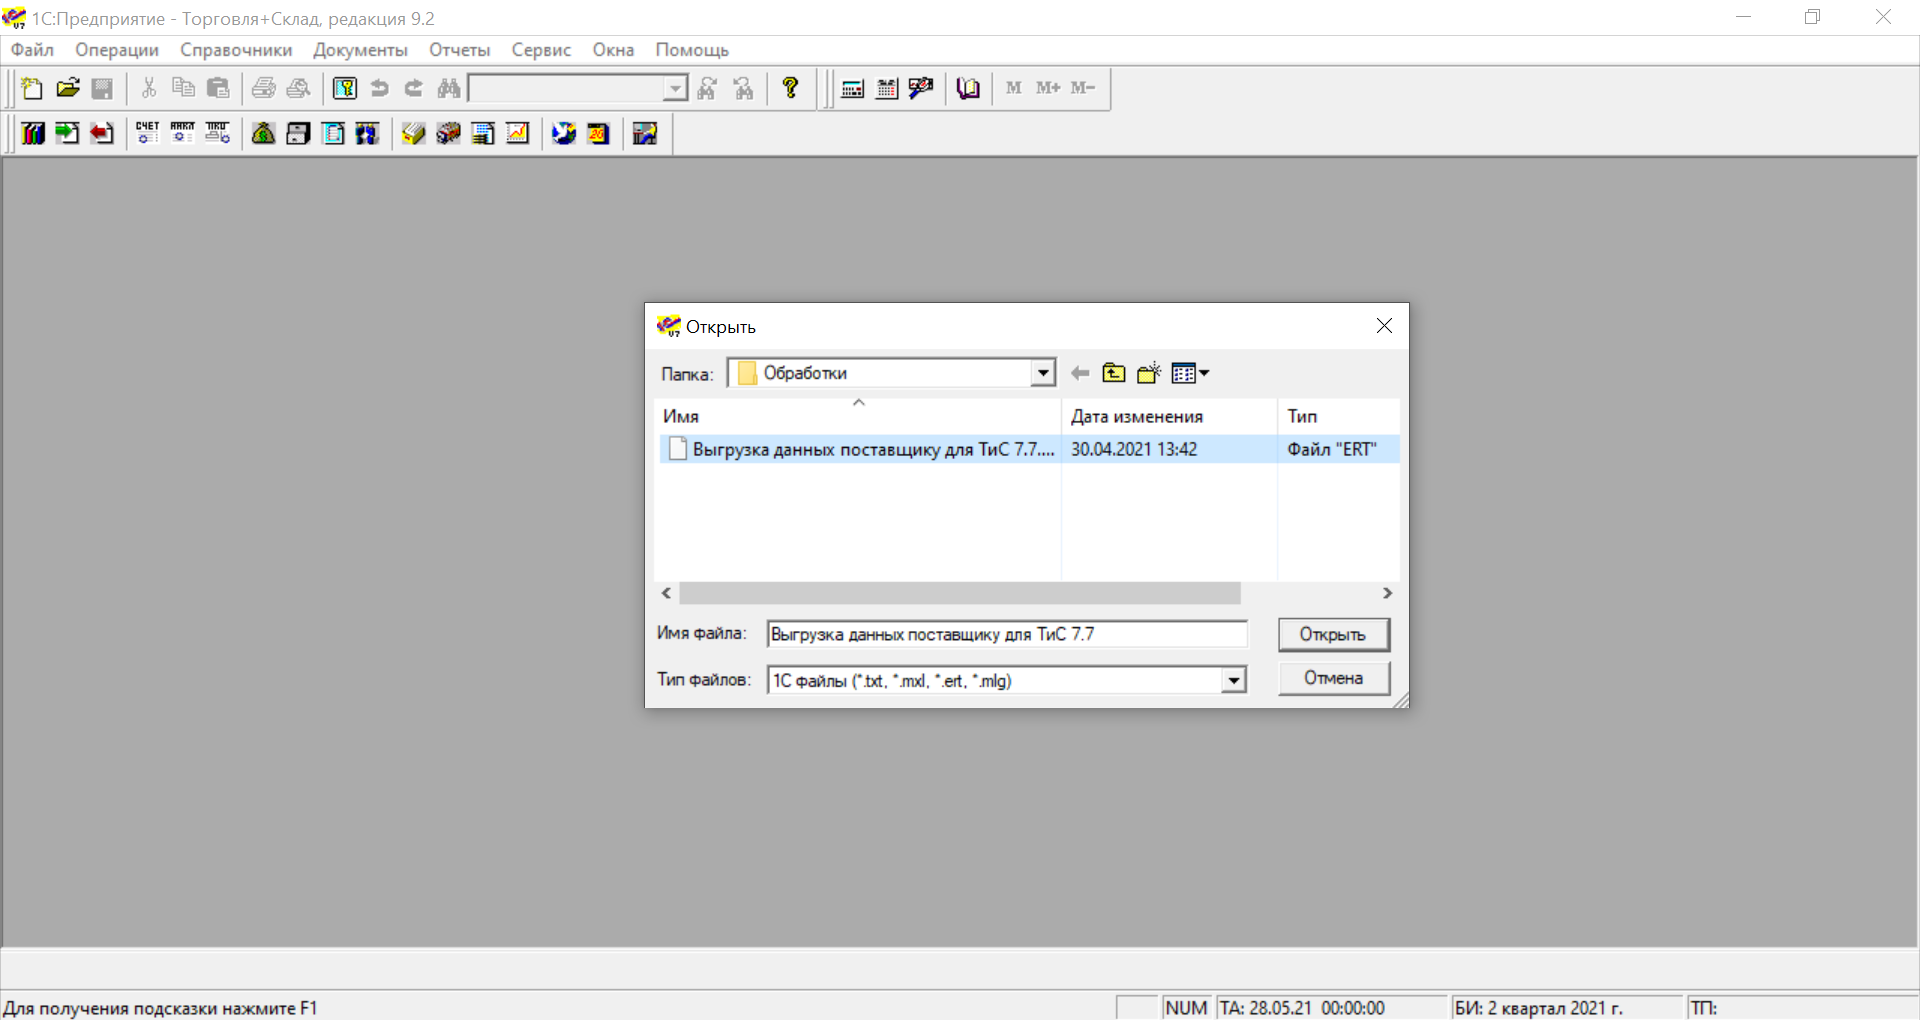Click the right scroll arrow in file list
This screenshot has width=1920, height=1020.
[1387, 593]
